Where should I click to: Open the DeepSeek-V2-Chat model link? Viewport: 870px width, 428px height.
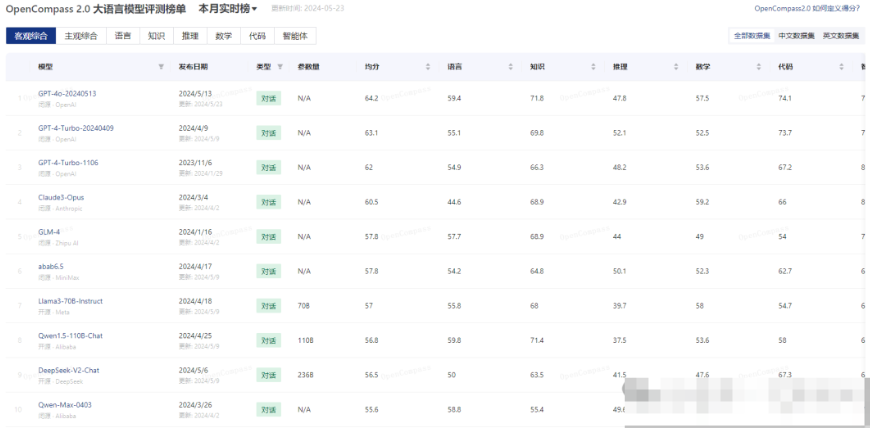pos(69,370)
